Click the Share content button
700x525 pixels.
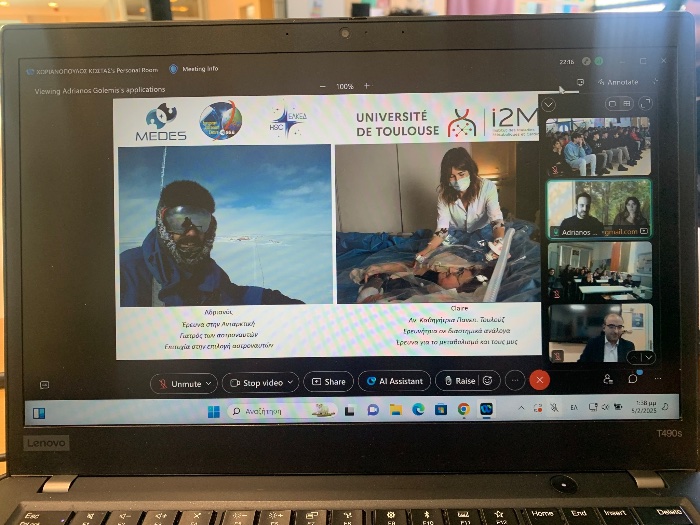[x=327, y=381]
